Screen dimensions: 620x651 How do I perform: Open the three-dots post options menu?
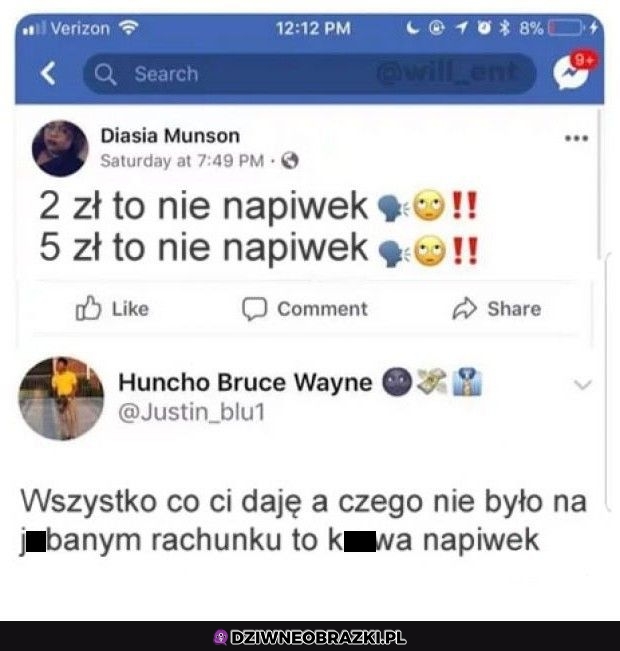(576, 138)
